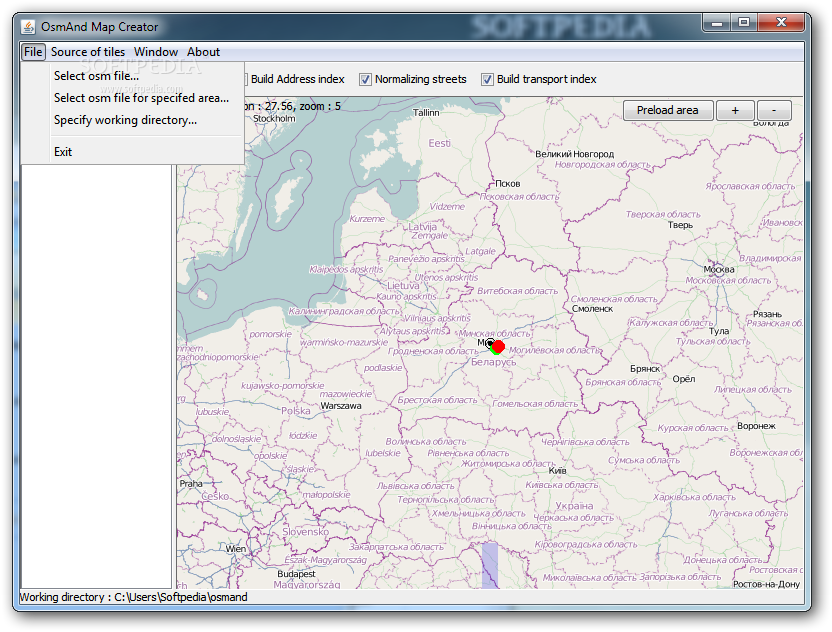Open the File menu

coord(33,52)
